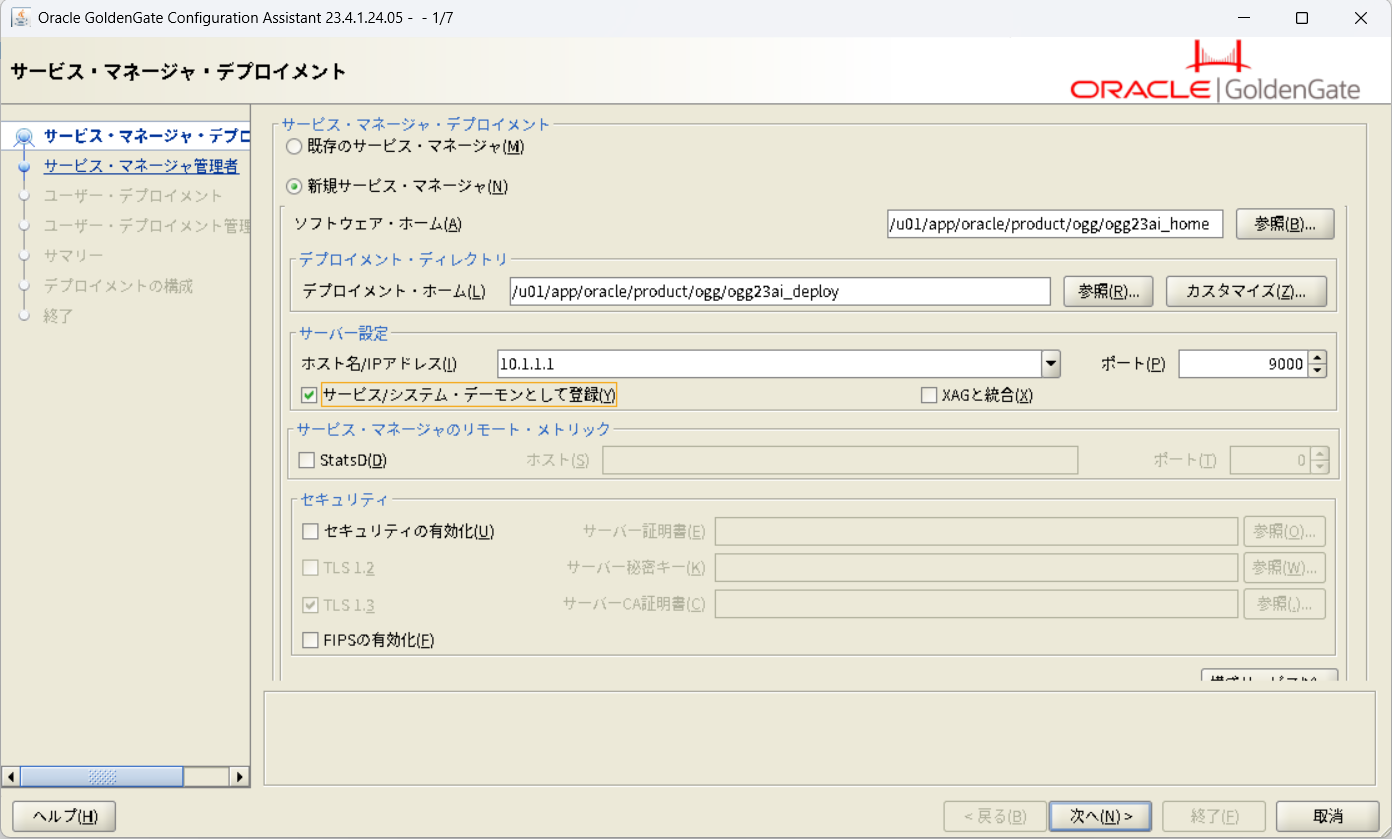Cancel the wizard with 取消
This screenshot has height=839, width=1392.
click(1326, 816)
